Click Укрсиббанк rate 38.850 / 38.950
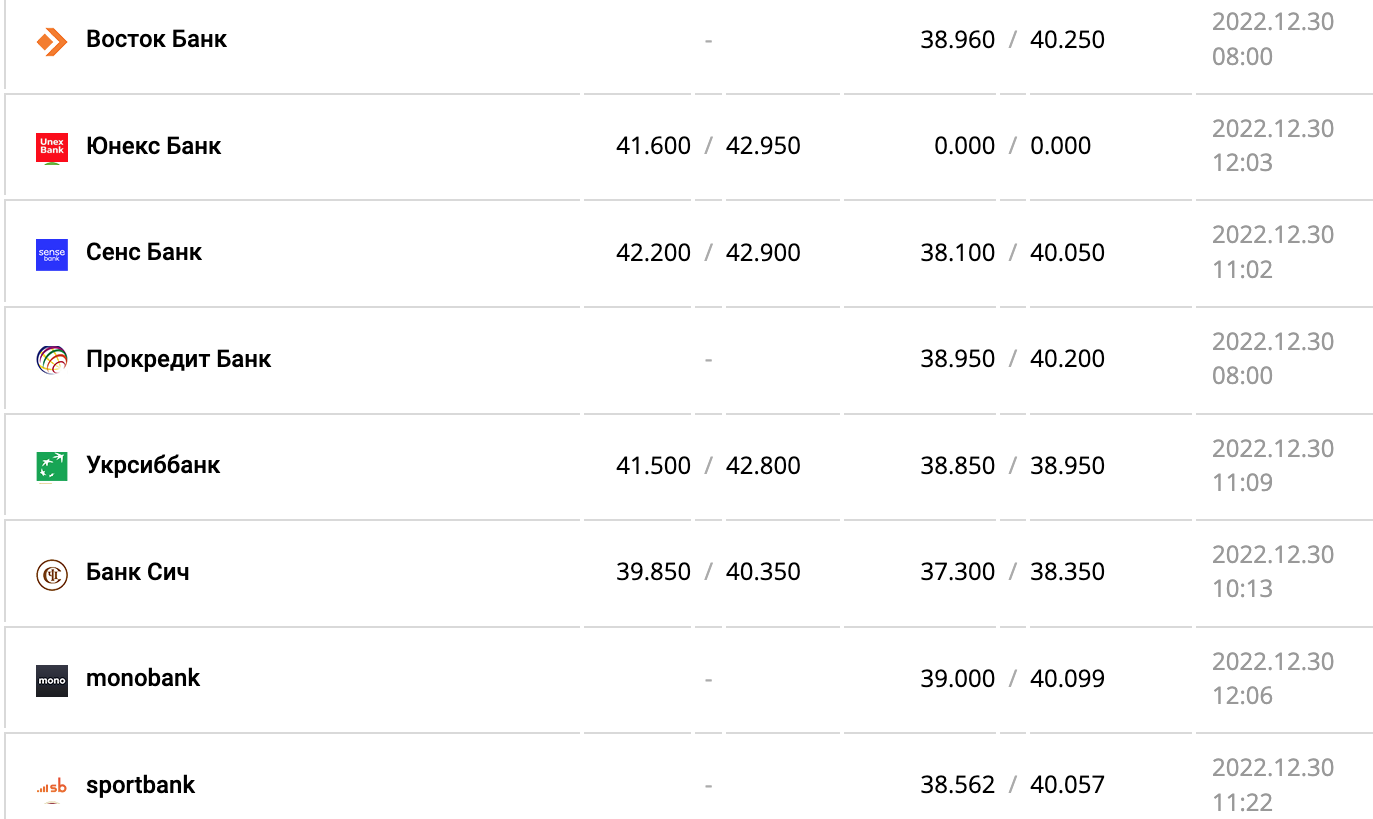1373x819 pixels. pyautogui.click(x=1012, y=466)
